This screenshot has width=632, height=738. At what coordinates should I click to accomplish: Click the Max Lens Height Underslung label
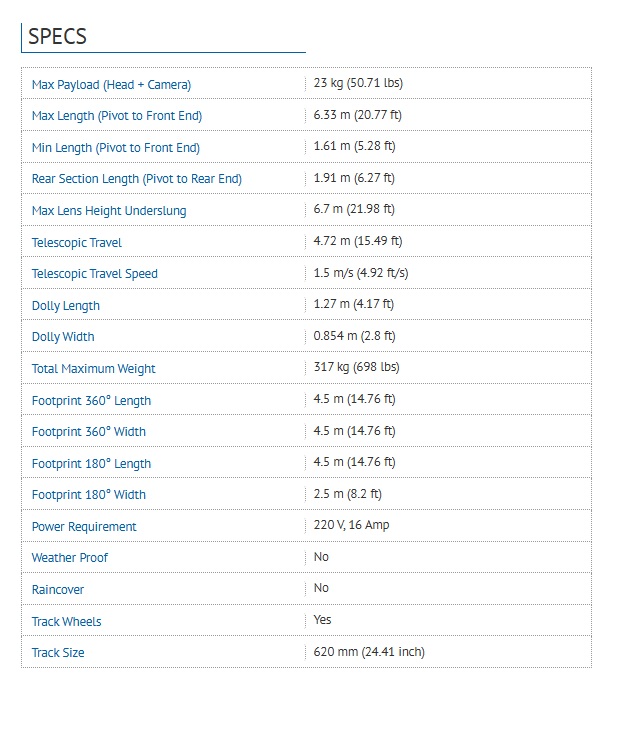[x=109, y=211]
